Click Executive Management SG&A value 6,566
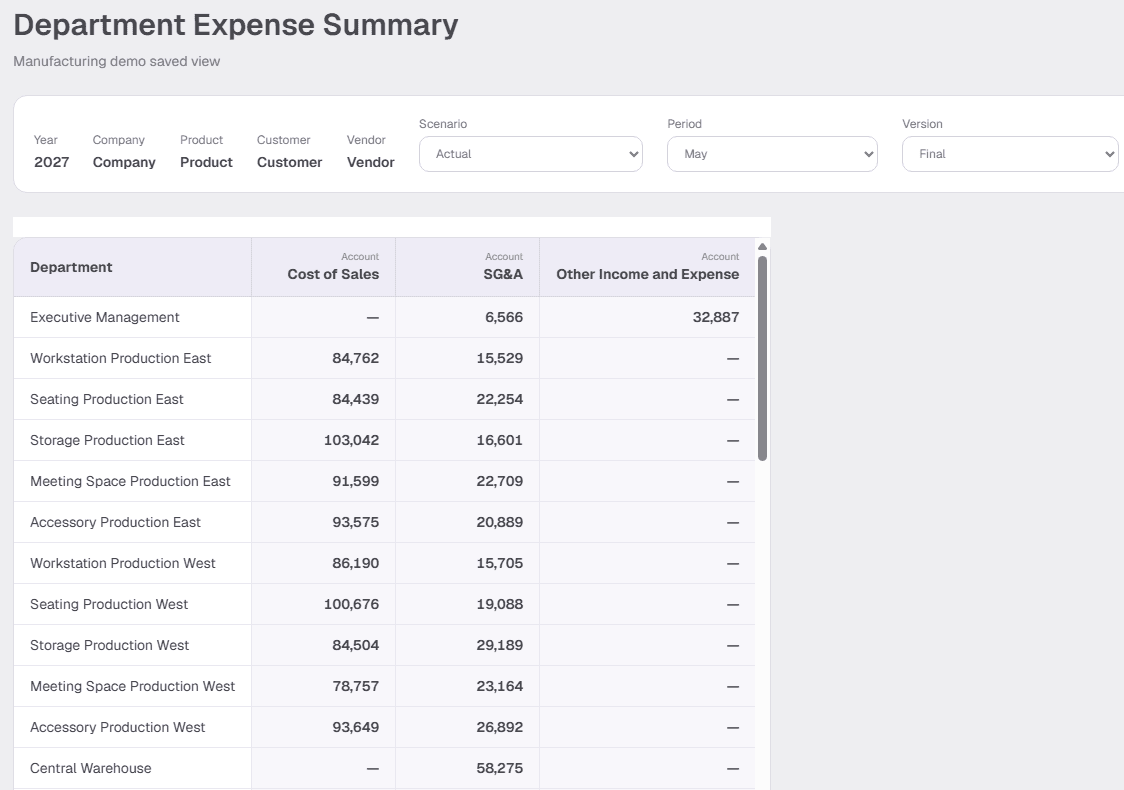Screen dimensions: 1124x790 pos(504,318)
